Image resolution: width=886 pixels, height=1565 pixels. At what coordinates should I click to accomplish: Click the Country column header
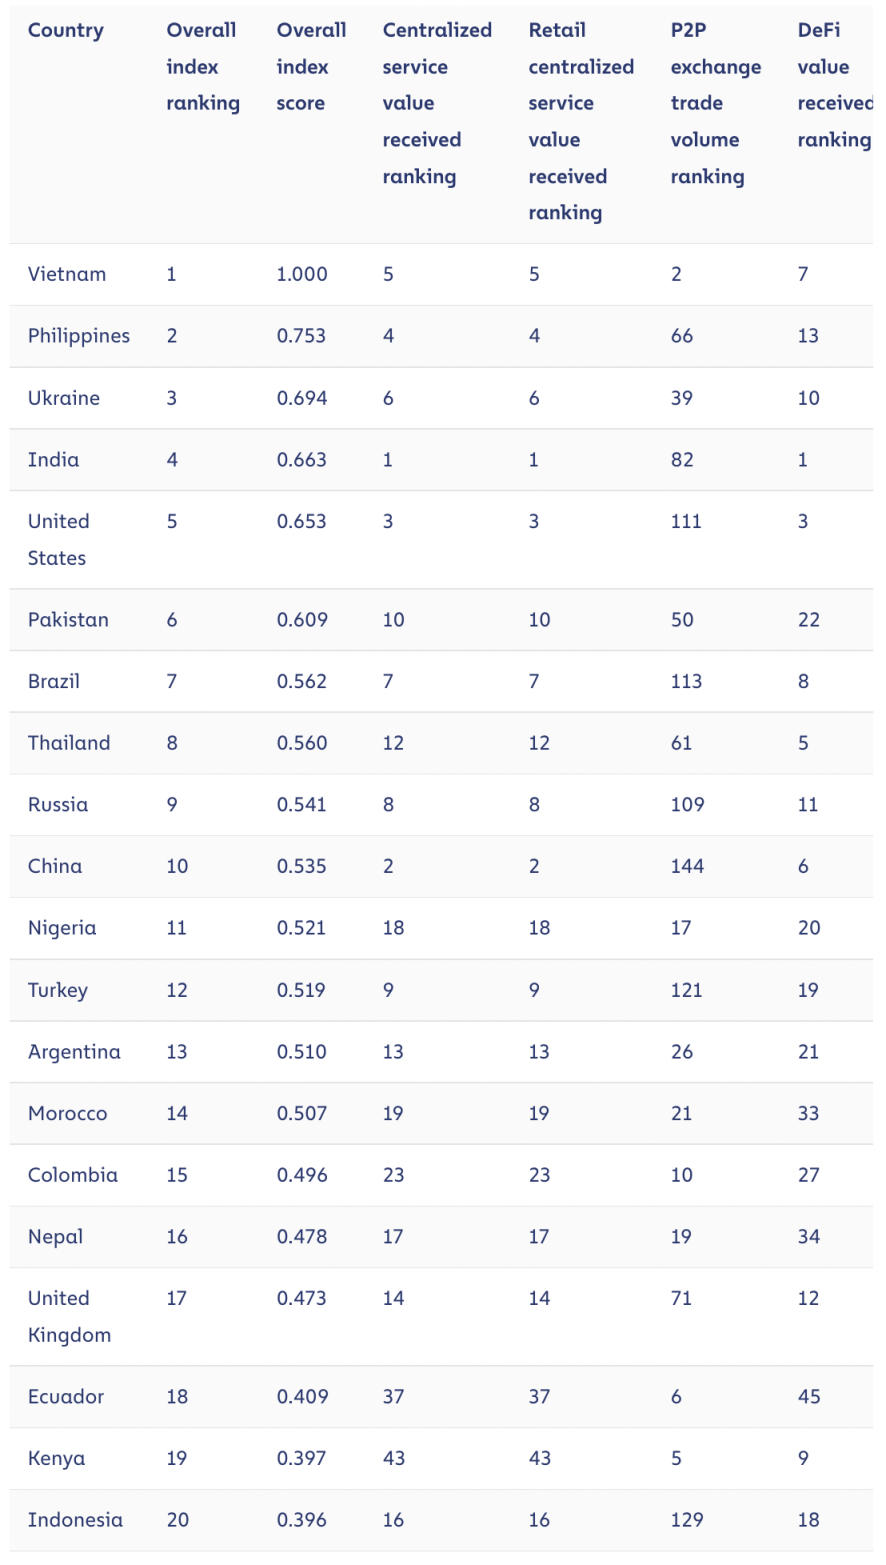pos(65,30)
